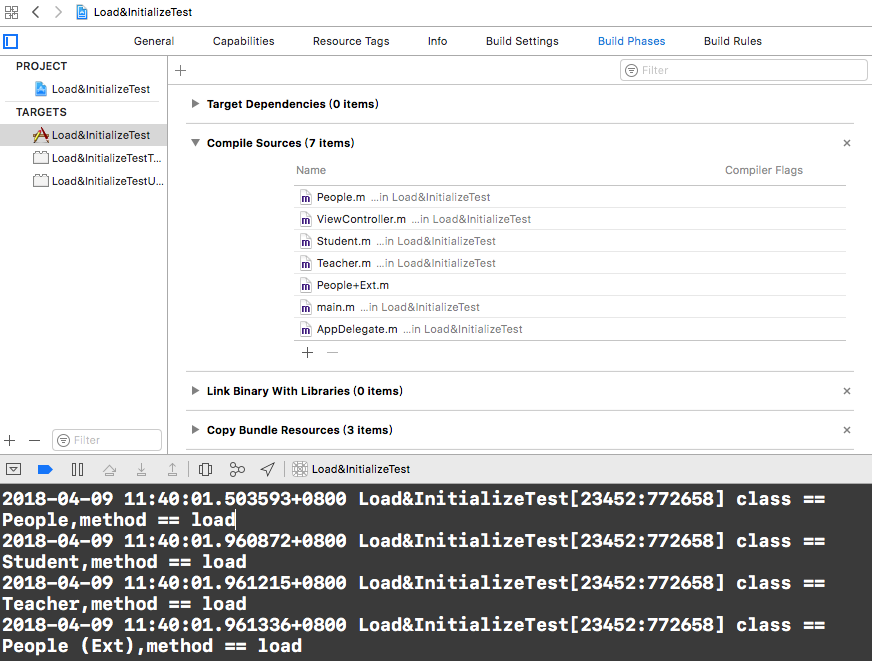872x661 pixels.
Task: Add a new build phase with plus
Action: click(181, 71)
